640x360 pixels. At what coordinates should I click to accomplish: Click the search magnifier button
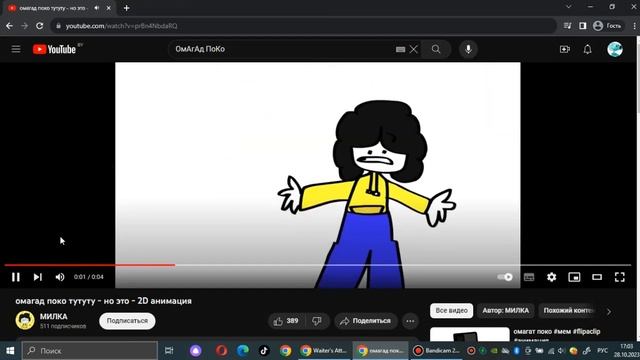coord(436,49)
